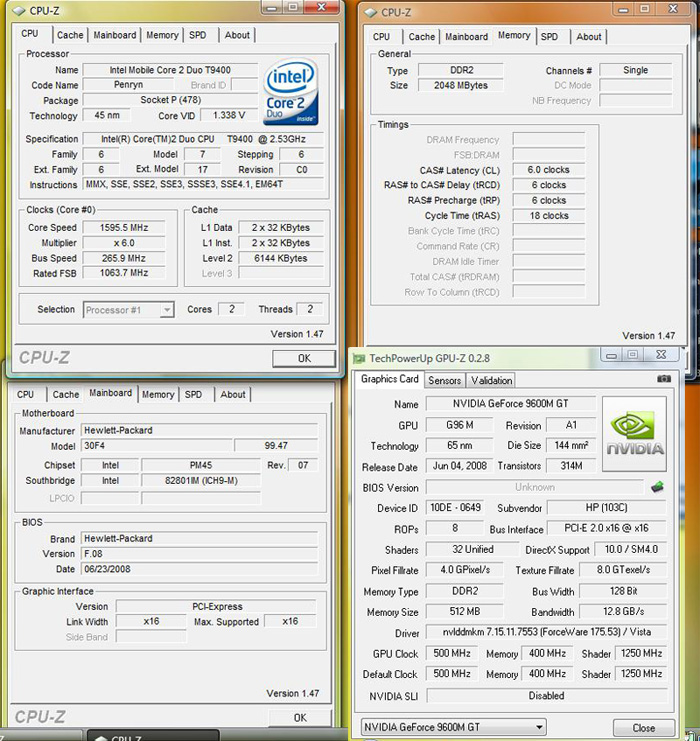
Task: Open Mainboard tab in Memory CPU-Z window
Action: click(467, 37)
